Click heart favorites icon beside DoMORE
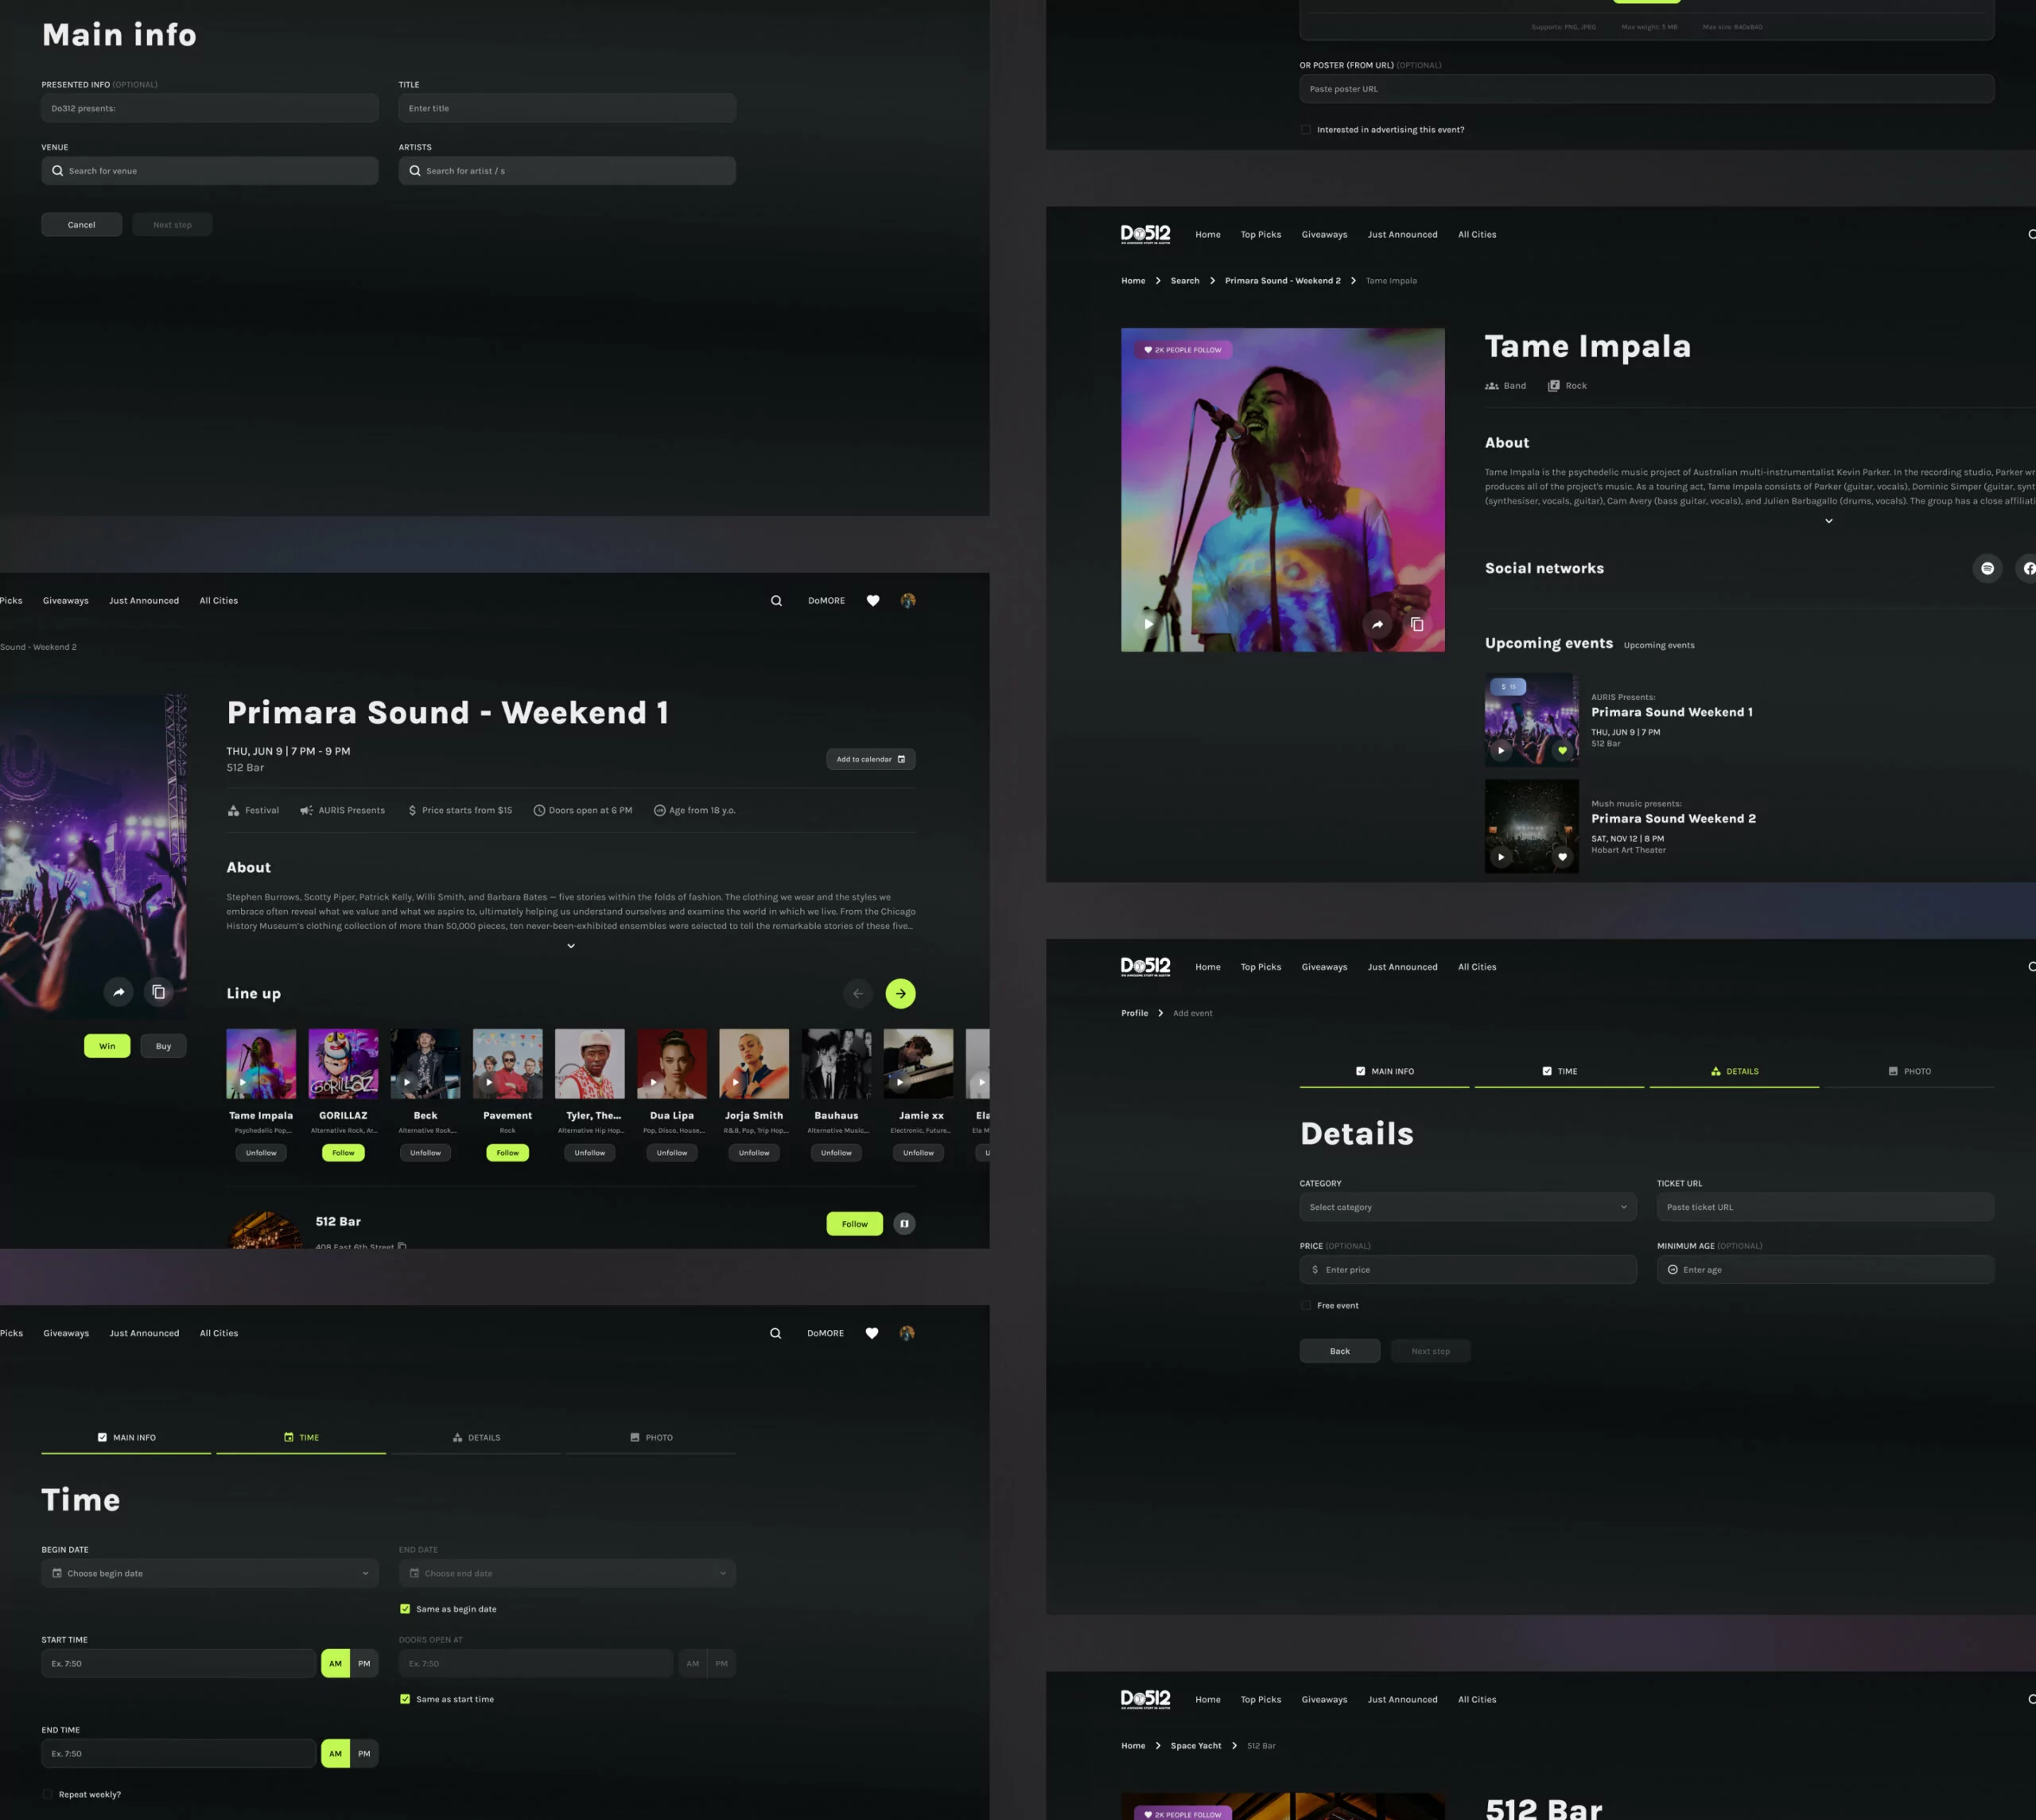 point(873,601)
